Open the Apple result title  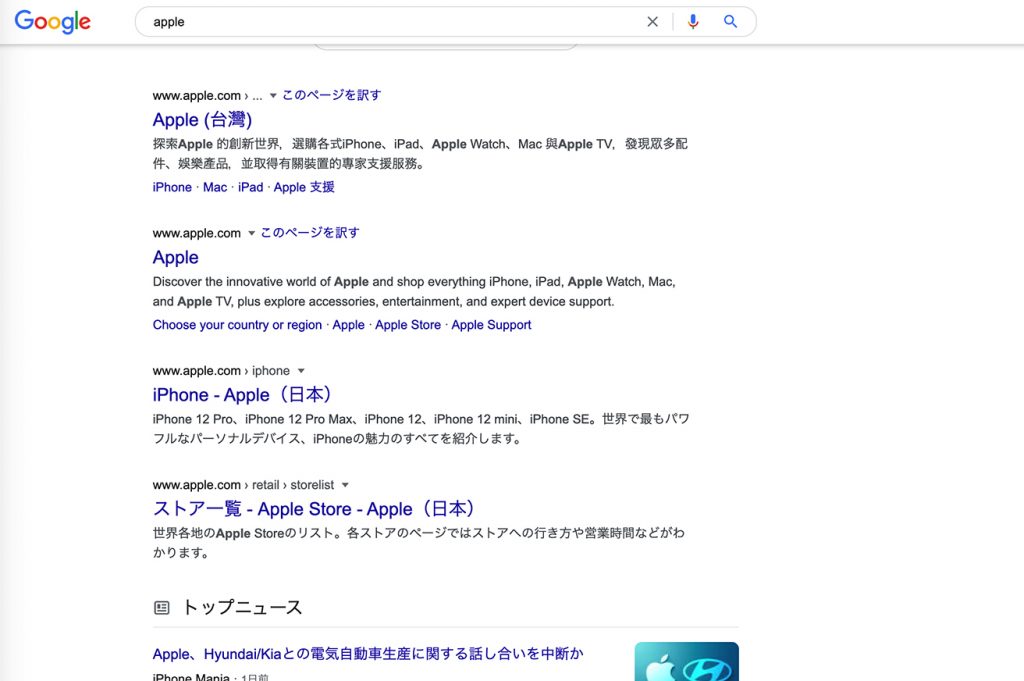click(176, 258)
